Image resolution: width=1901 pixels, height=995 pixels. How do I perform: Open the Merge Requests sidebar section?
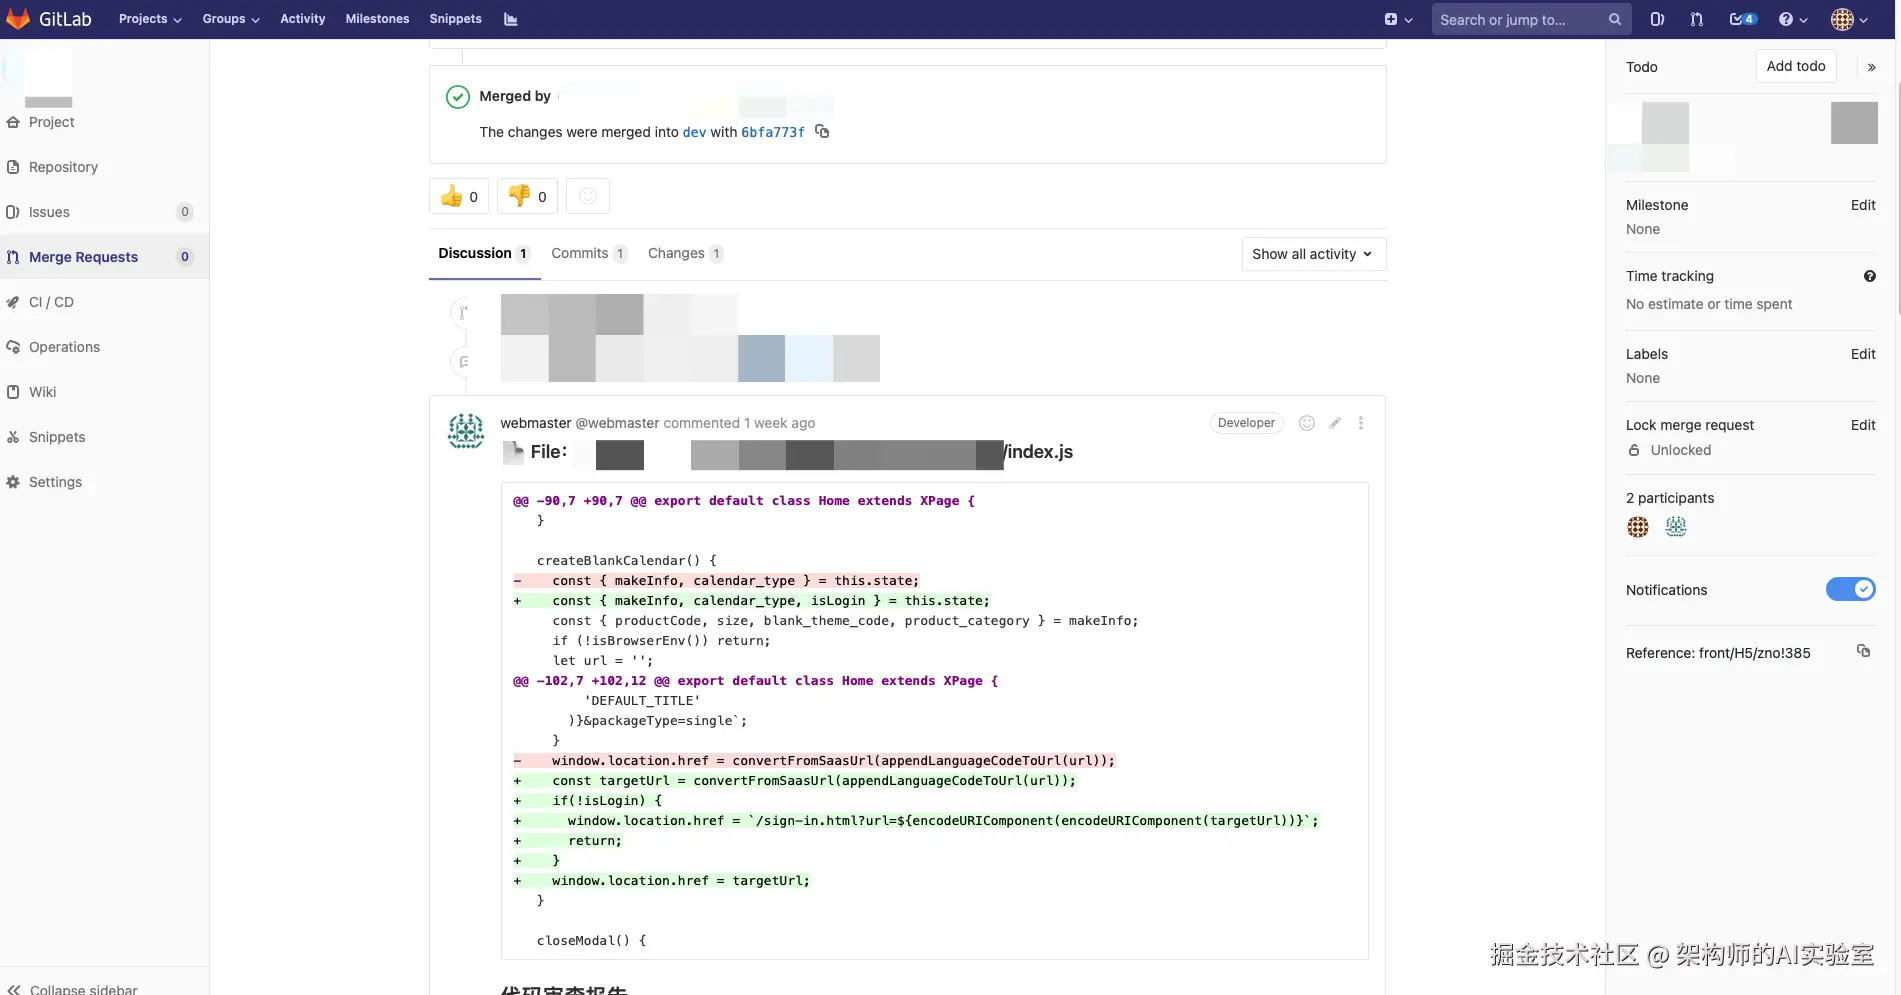click(x=85, y=257)
